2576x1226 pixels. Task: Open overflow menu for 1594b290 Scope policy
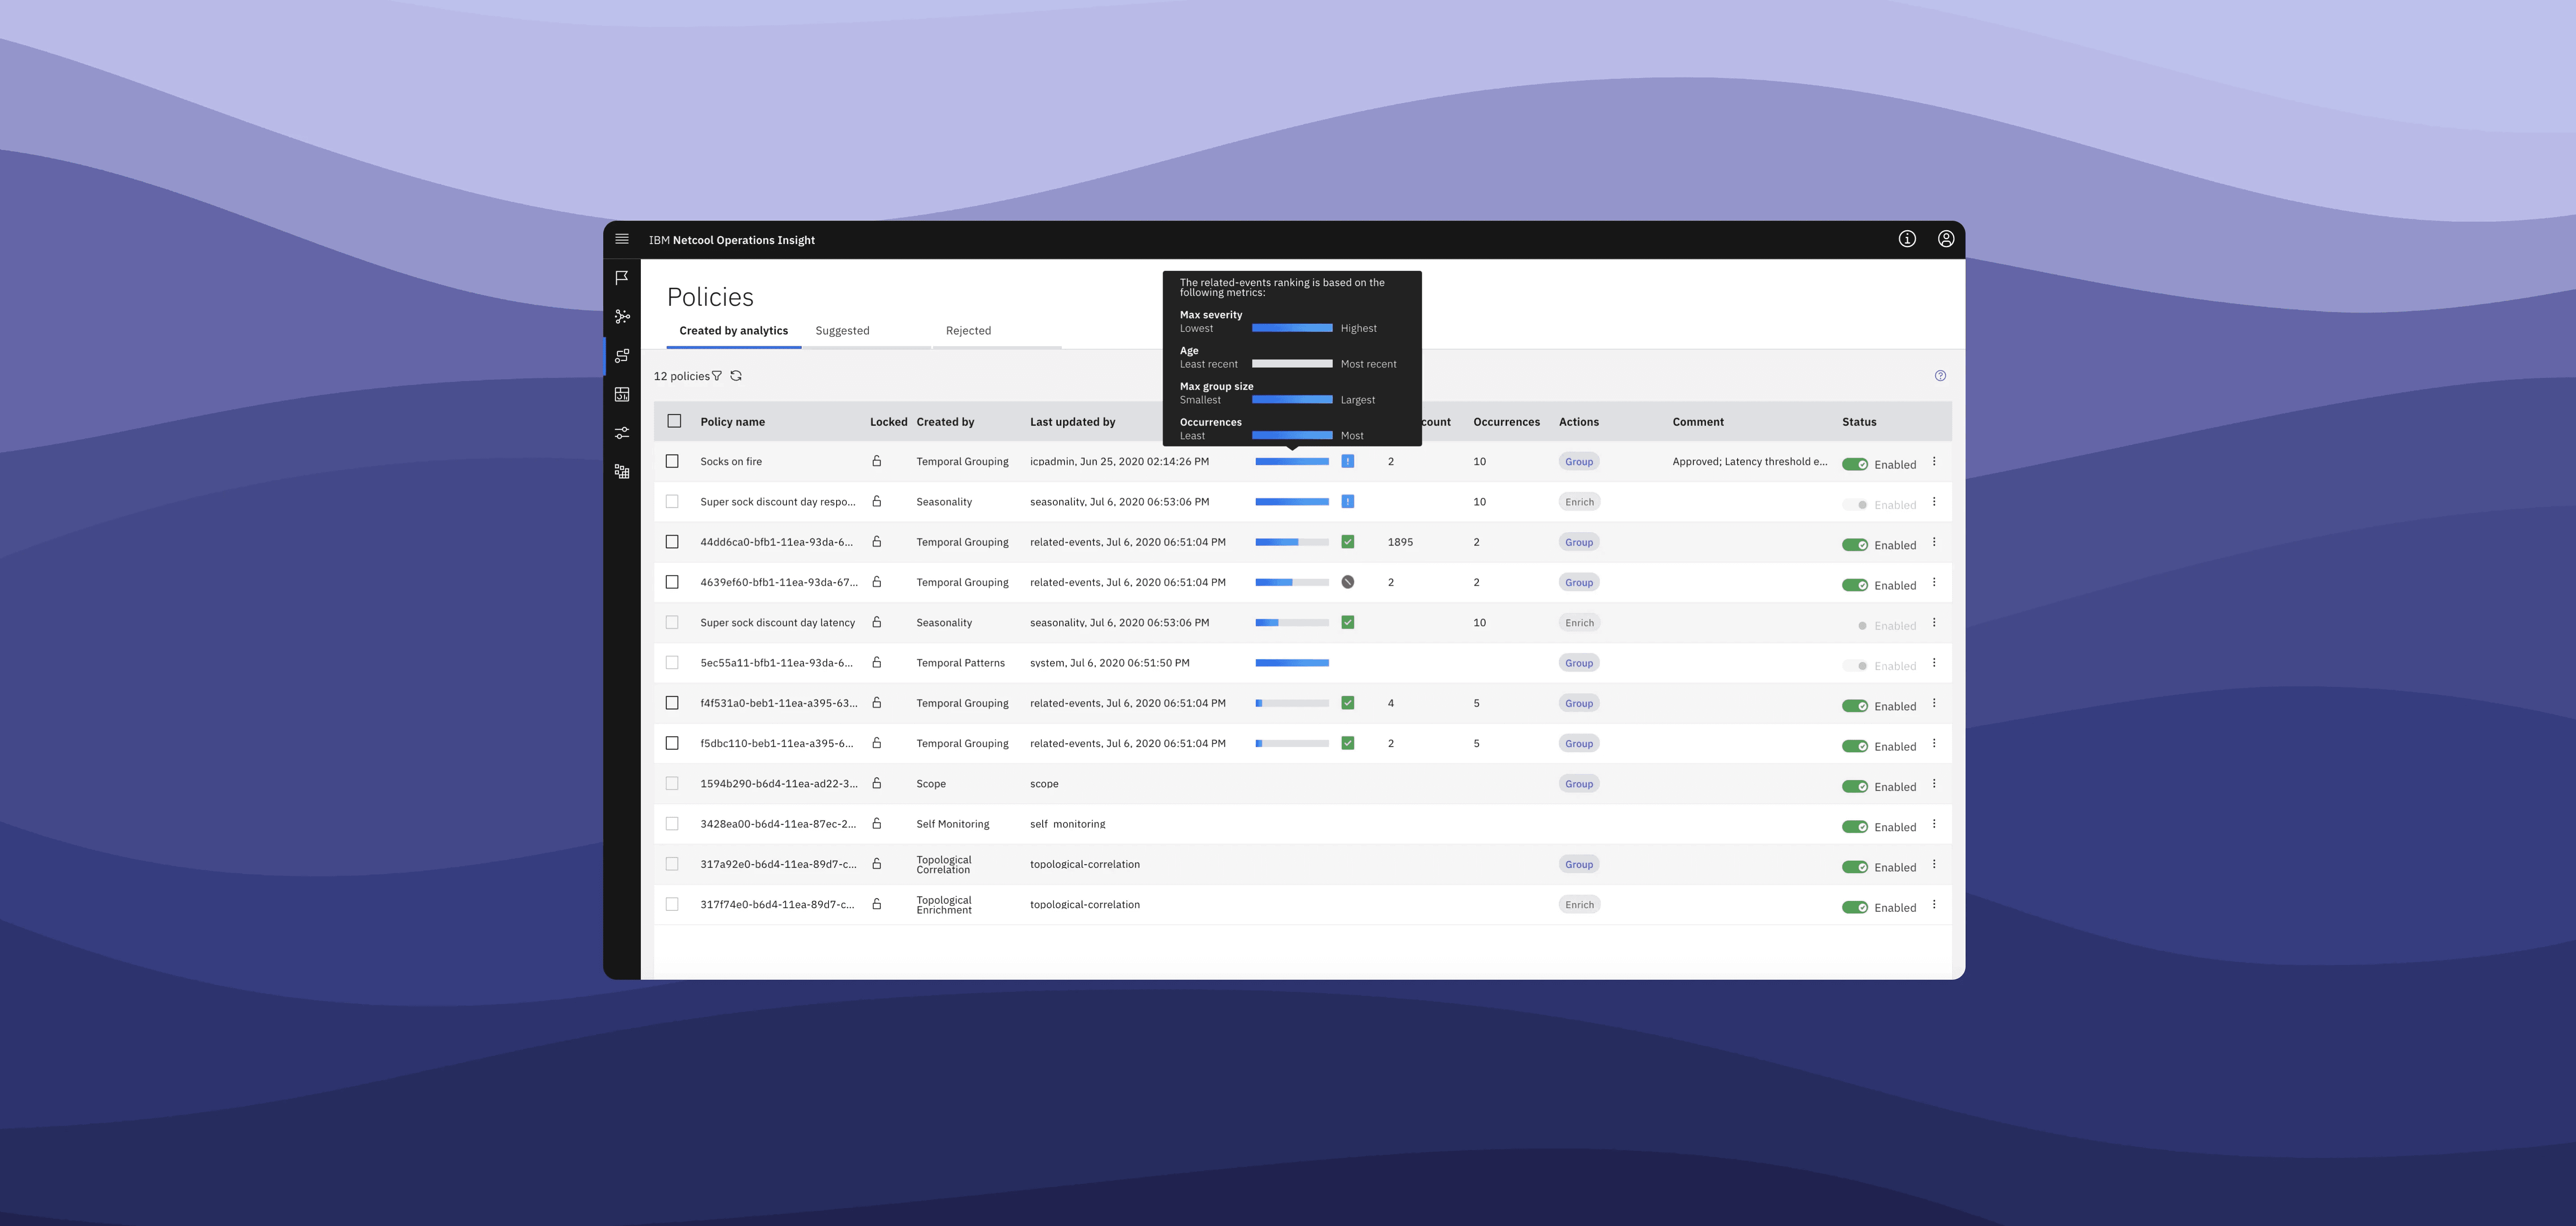[1934, 784]
